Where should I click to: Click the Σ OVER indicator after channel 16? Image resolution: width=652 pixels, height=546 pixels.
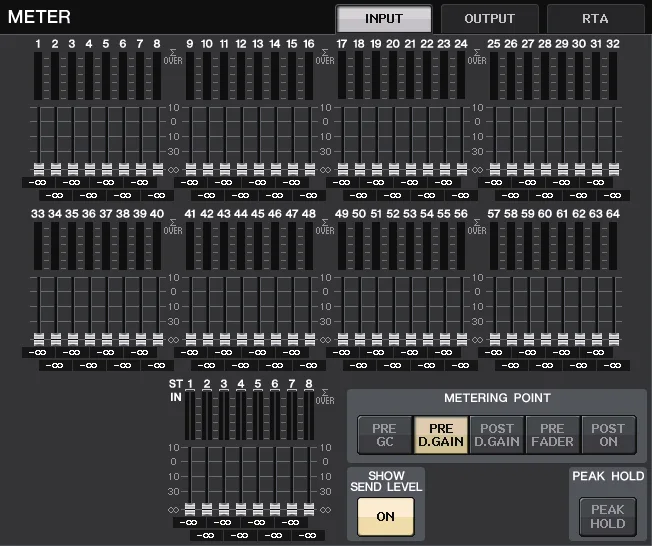[325, 57]
